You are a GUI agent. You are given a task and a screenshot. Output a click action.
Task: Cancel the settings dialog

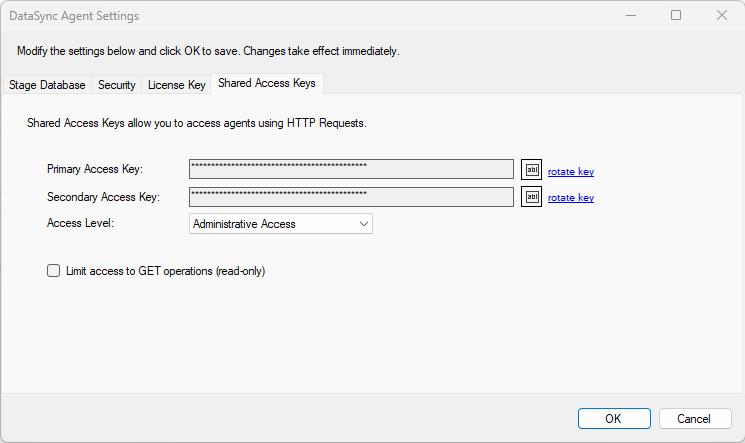coord(695,419)
